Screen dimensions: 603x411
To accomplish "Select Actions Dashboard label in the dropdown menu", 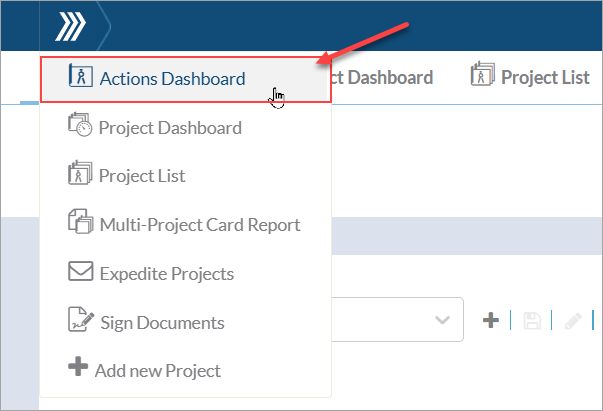I will click(x=172, y=79).
